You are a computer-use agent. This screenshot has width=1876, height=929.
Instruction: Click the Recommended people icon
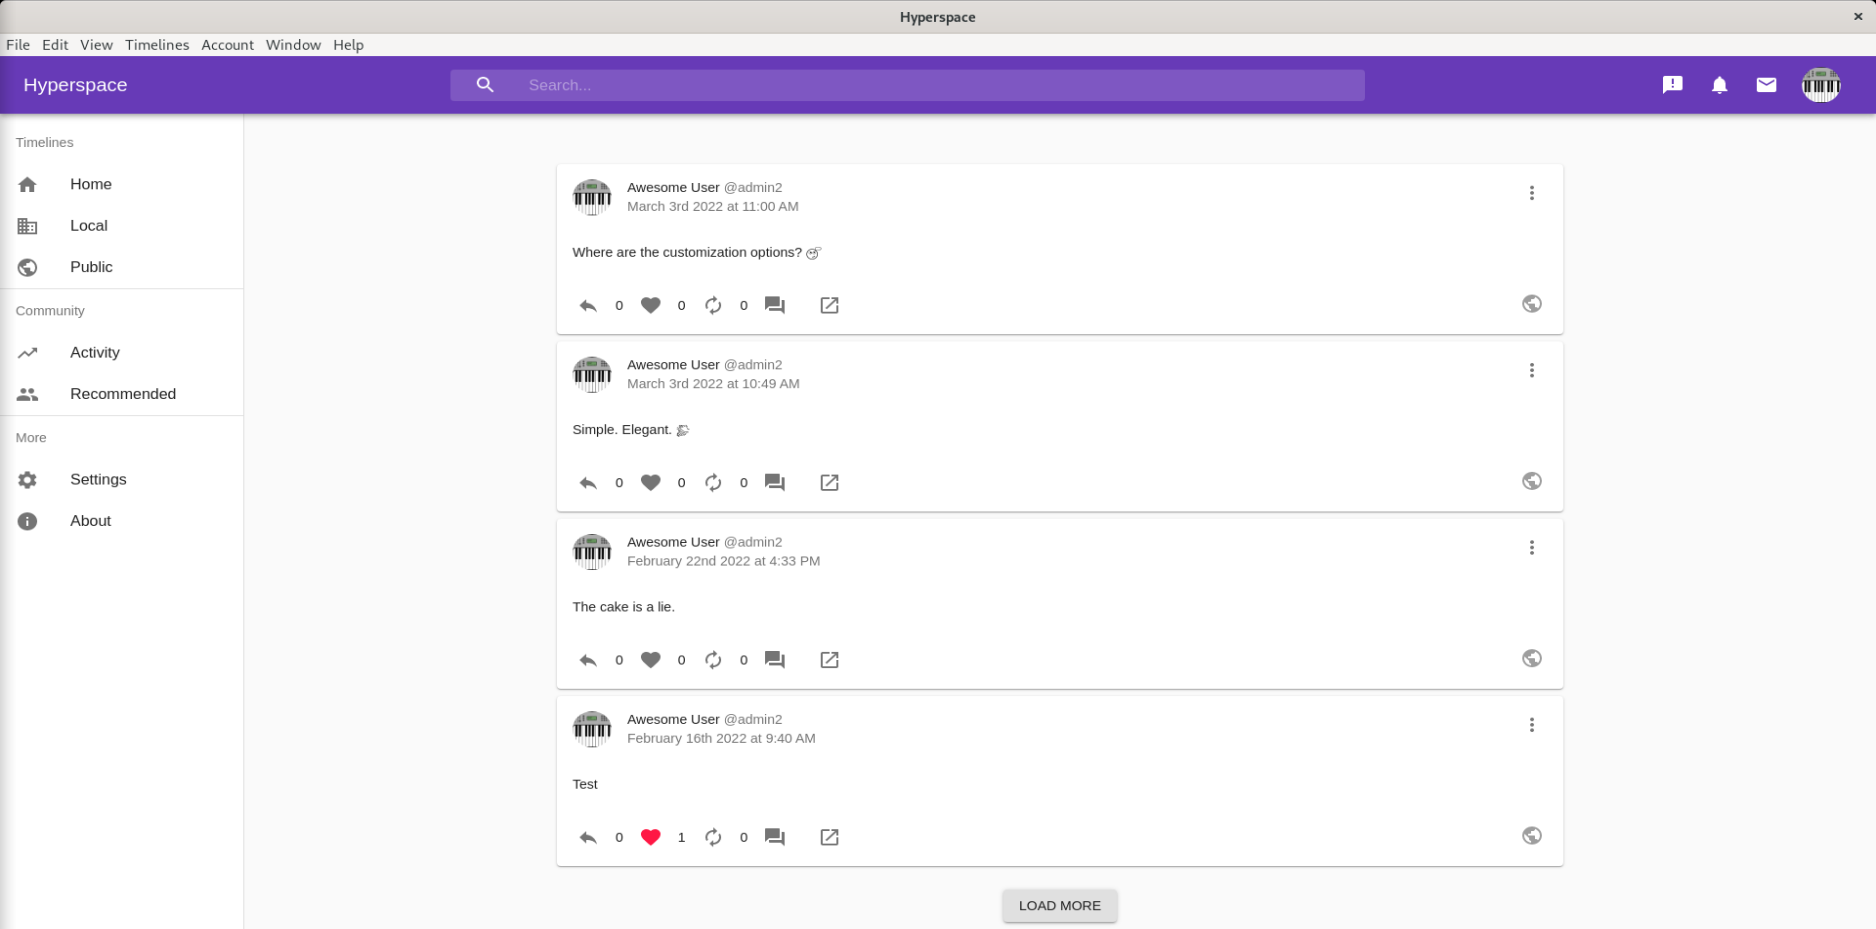point(27,394)
